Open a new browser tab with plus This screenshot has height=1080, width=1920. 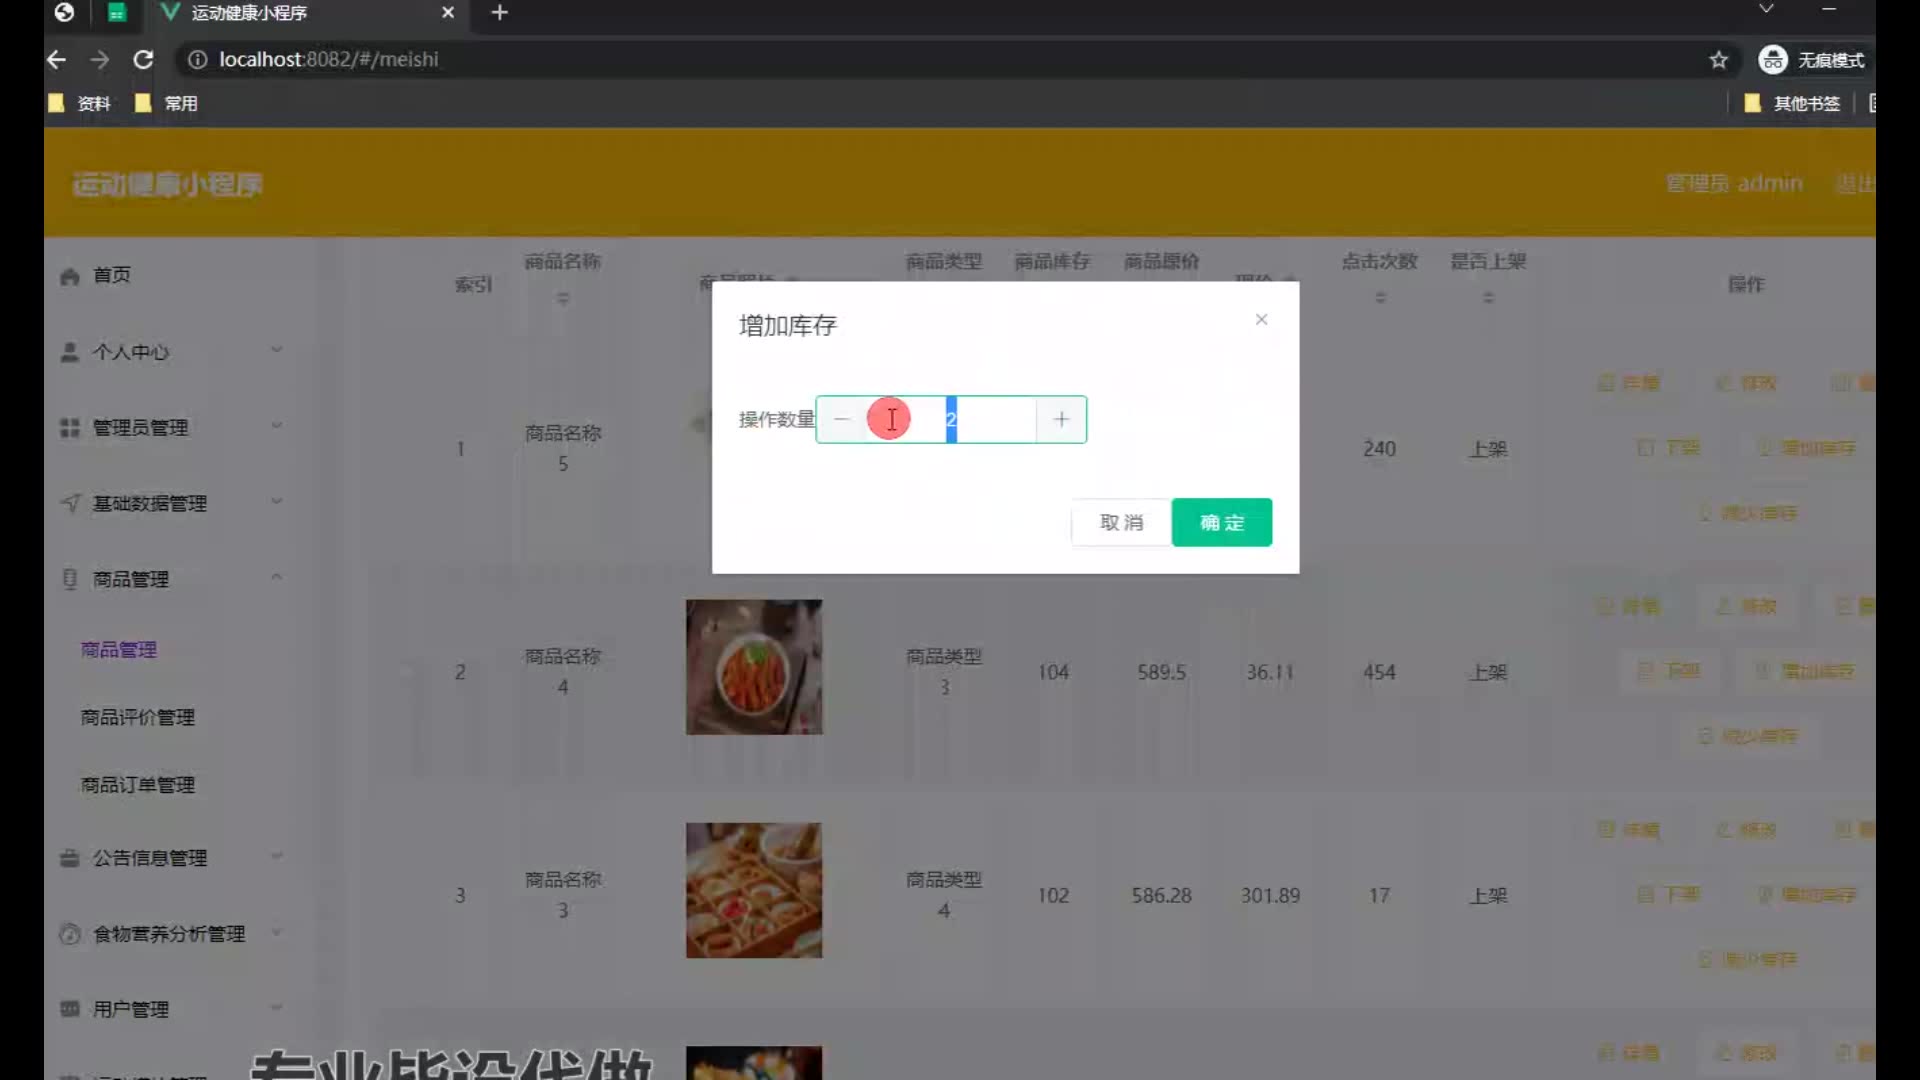(x=500, y=13)
